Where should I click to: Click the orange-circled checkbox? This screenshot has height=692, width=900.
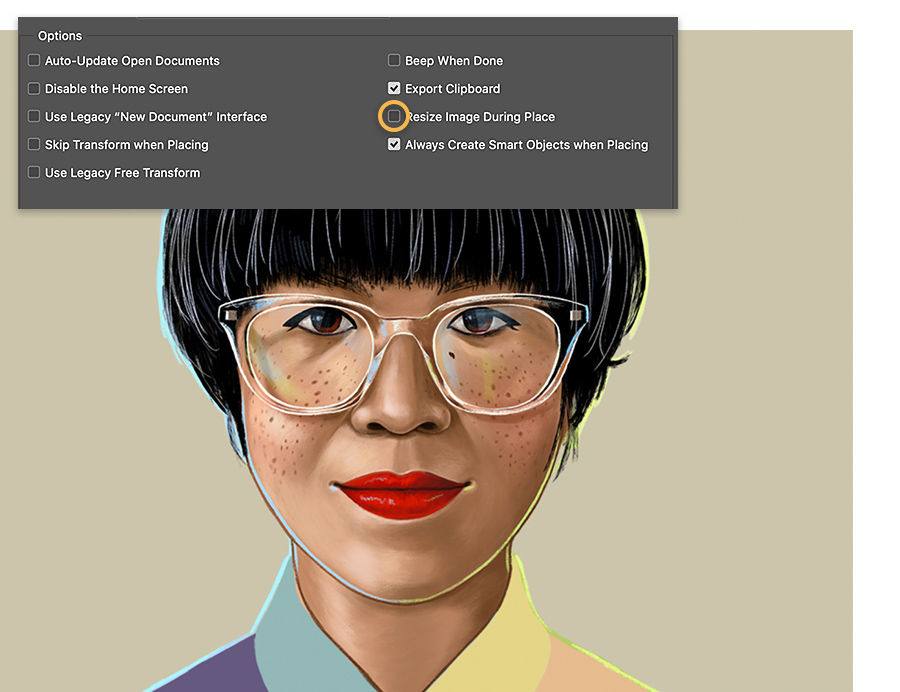pyautogui.click(x=393, y=116)
